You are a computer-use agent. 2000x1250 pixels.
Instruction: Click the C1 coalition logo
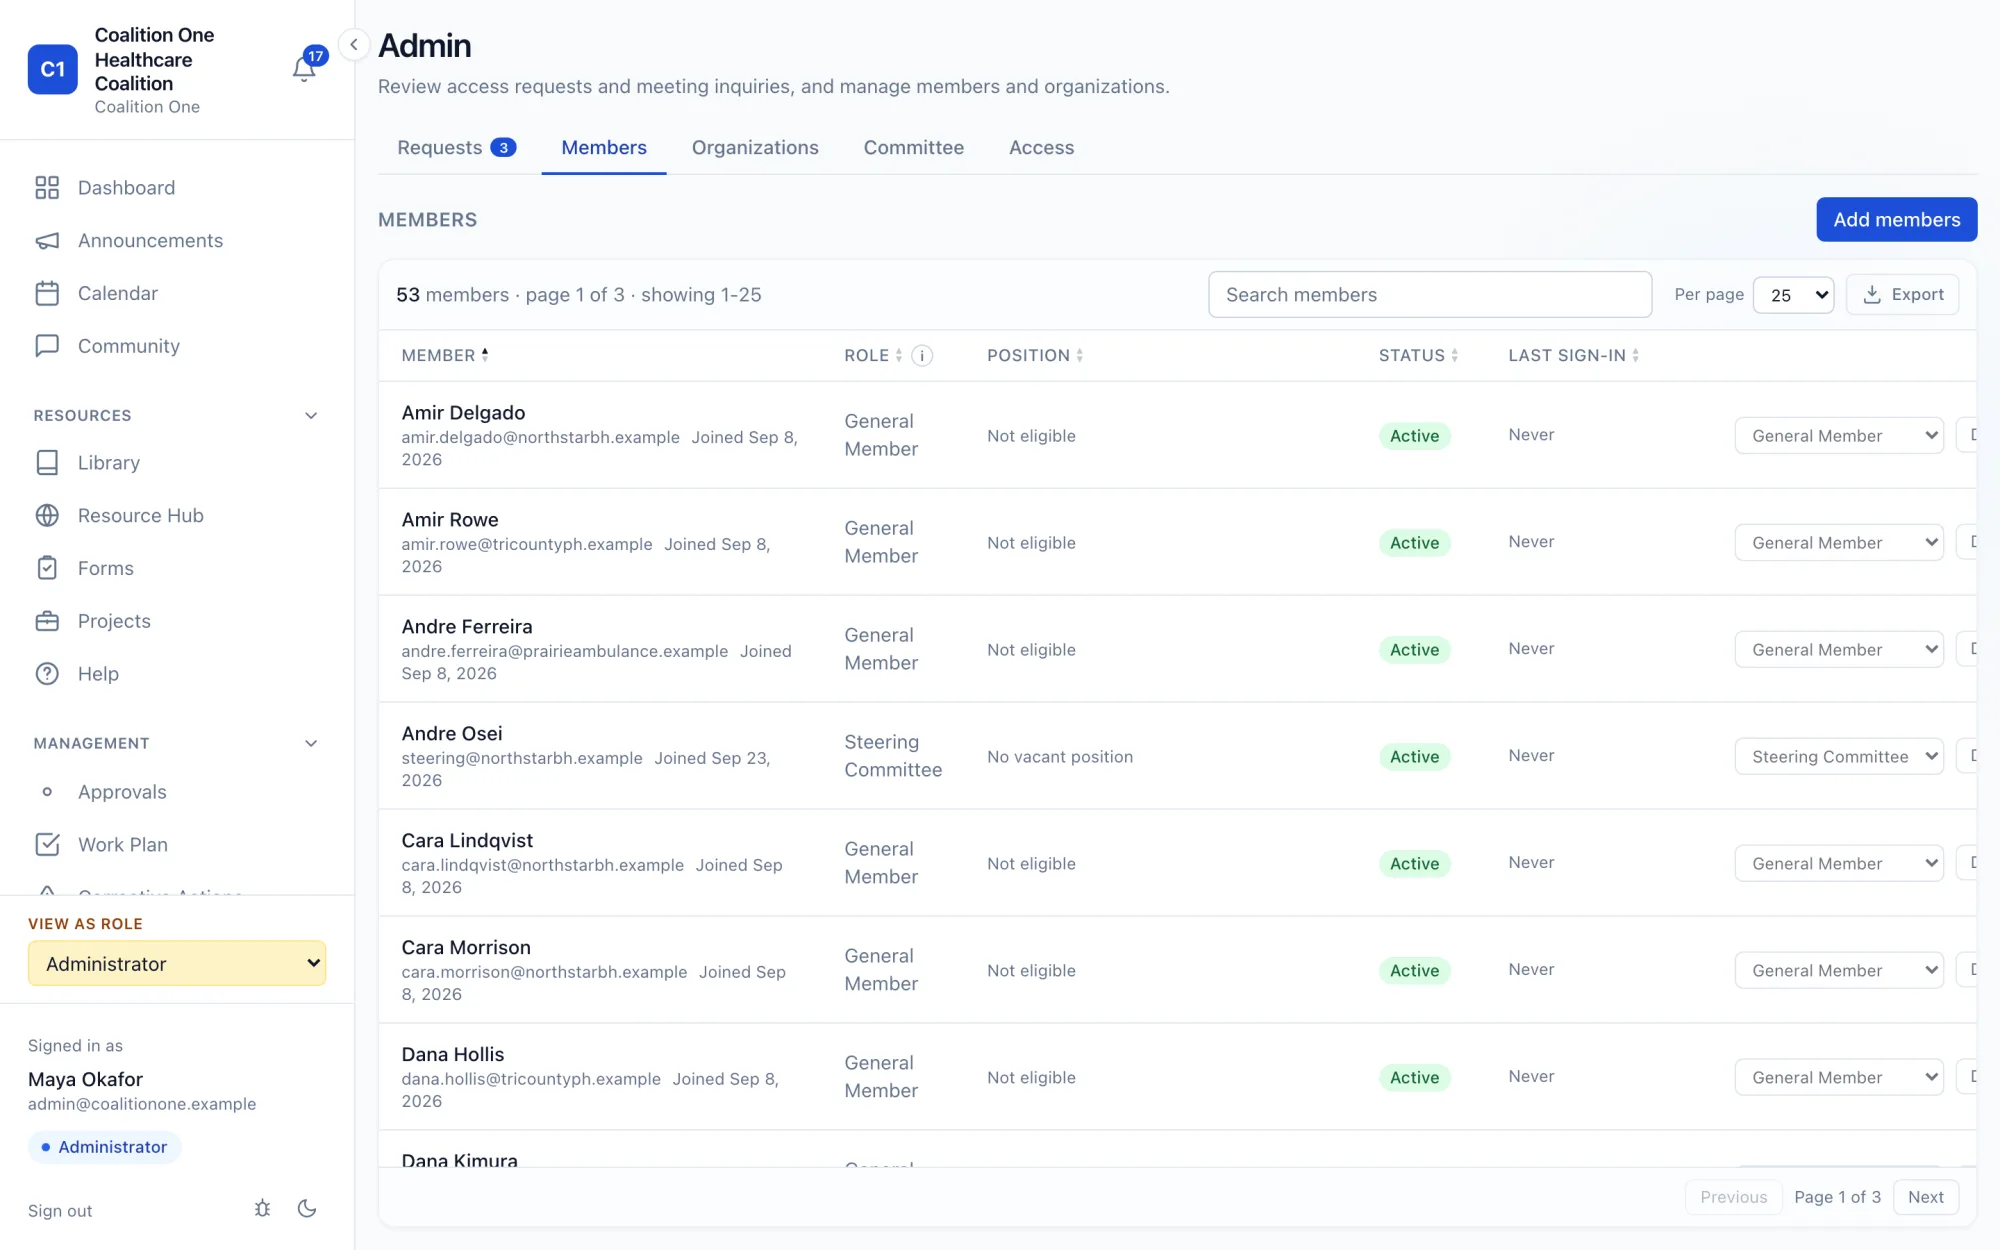[x=53, y=69]
